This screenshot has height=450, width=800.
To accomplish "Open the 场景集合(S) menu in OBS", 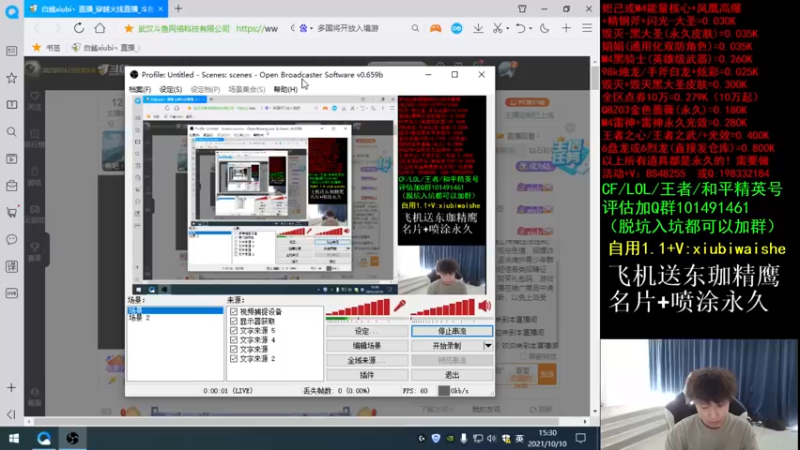I will click(246, 89).
